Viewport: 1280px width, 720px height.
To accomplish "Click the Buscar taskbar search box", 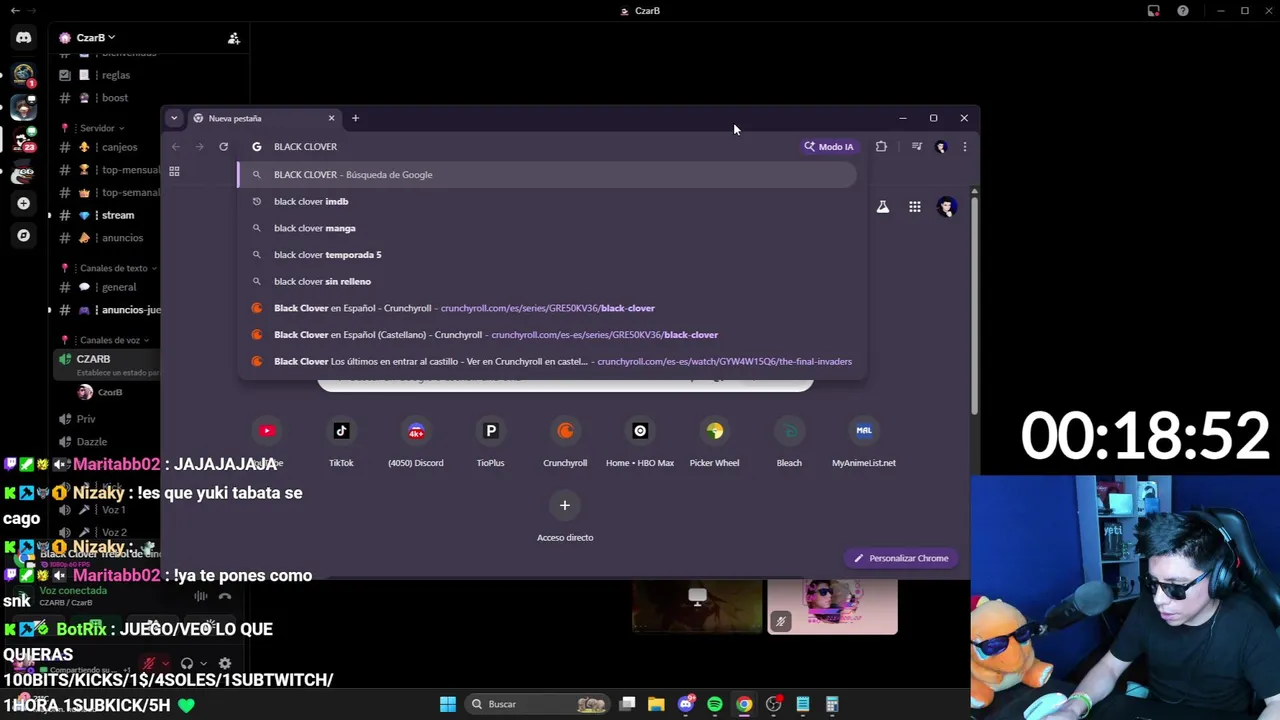I will pos(539,704).
